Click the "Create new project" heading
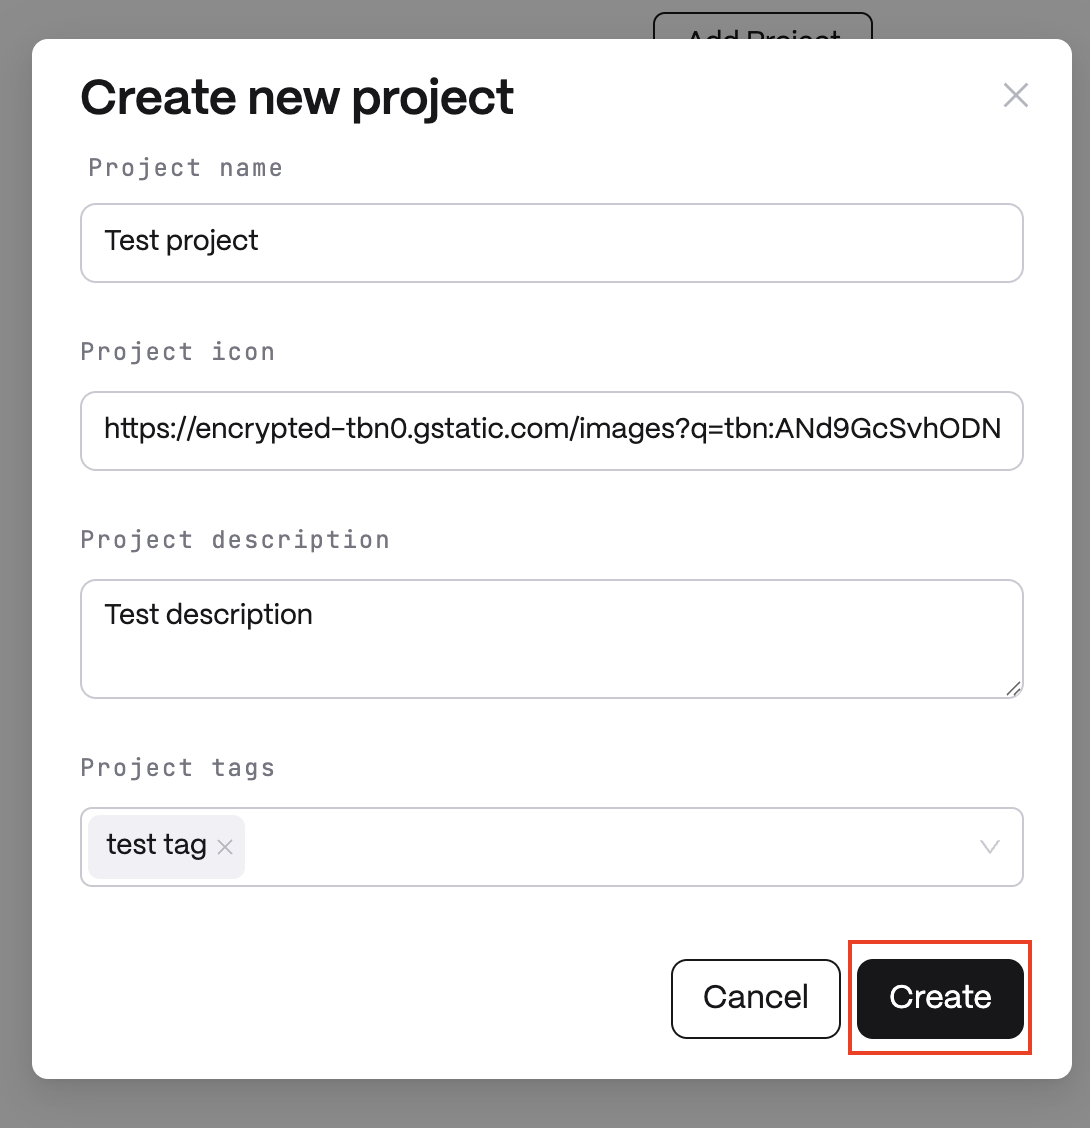The width and height of the screenshot is (1090, 1128). pyautogui.click(x=297, y=98)
